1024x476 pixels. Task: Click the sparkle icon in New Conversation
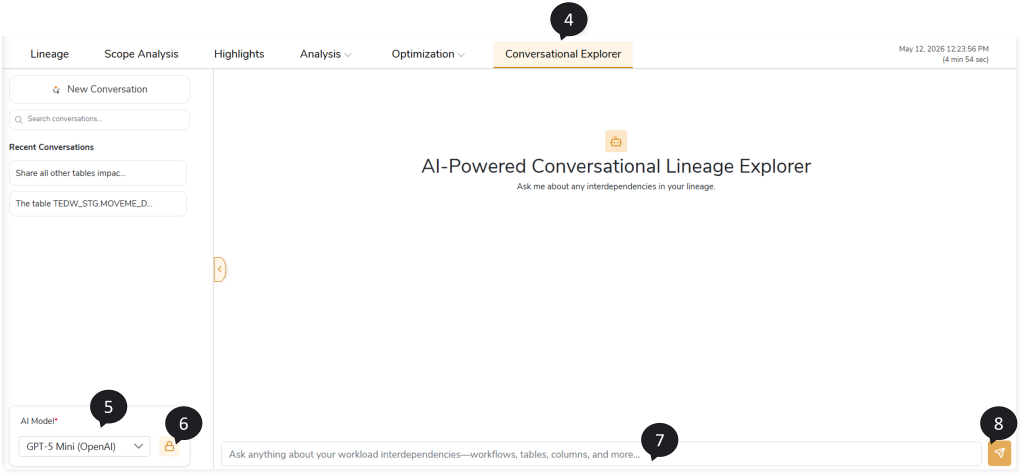tap(56, 89)
